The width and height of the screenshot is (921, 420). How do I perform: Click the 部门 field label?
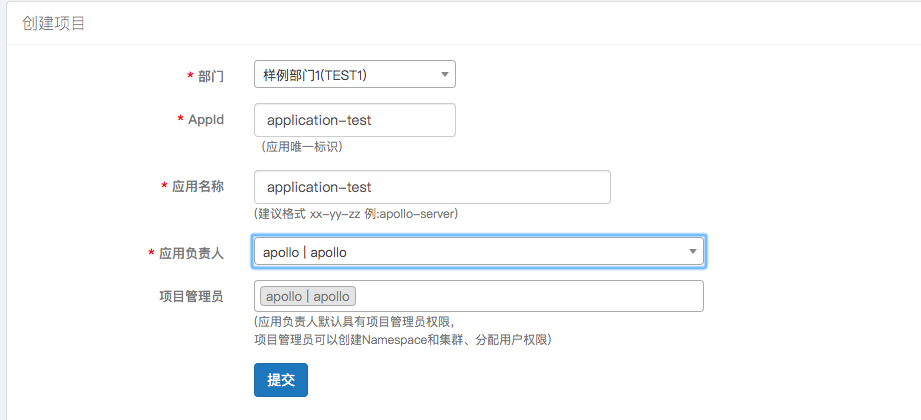211,76
